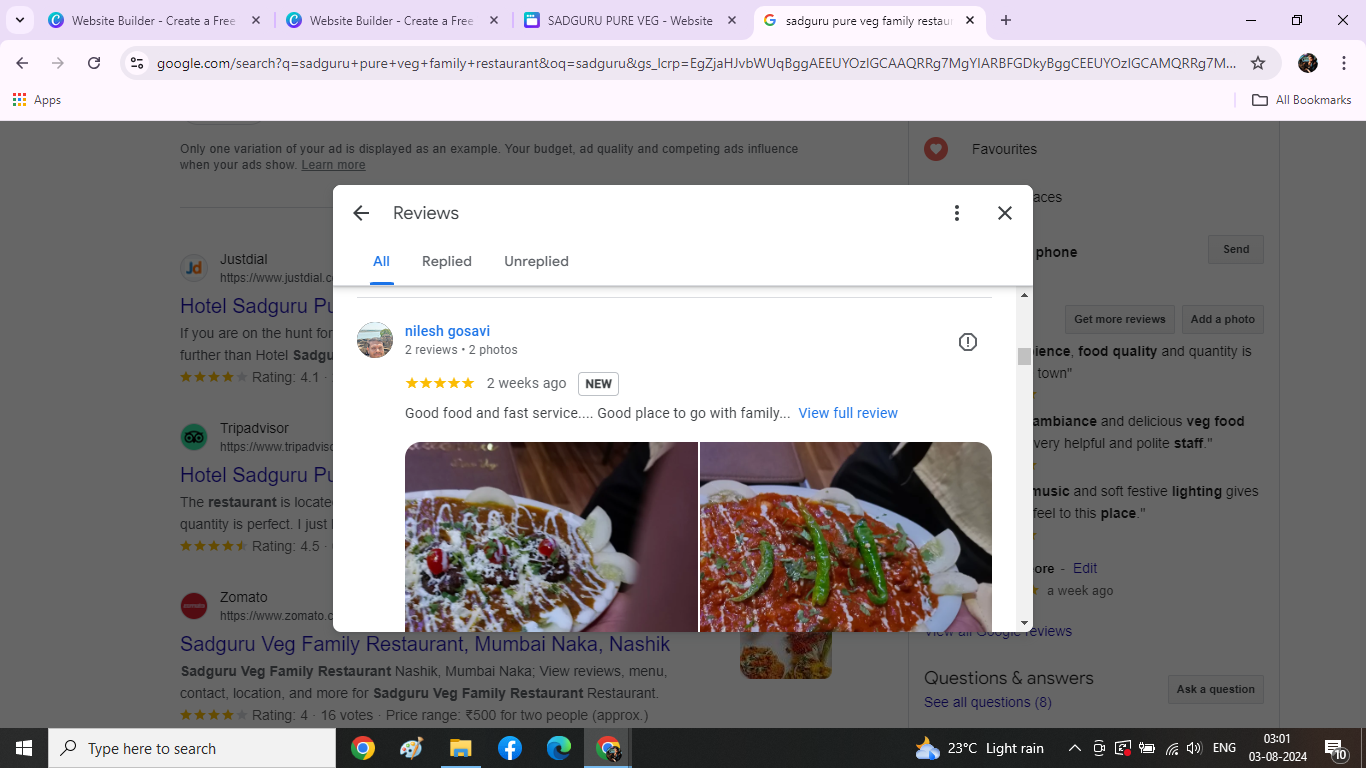Open a new Chrome tab
The width and height of the screenshot is (1366, 768).
(x=1006, y=20)
